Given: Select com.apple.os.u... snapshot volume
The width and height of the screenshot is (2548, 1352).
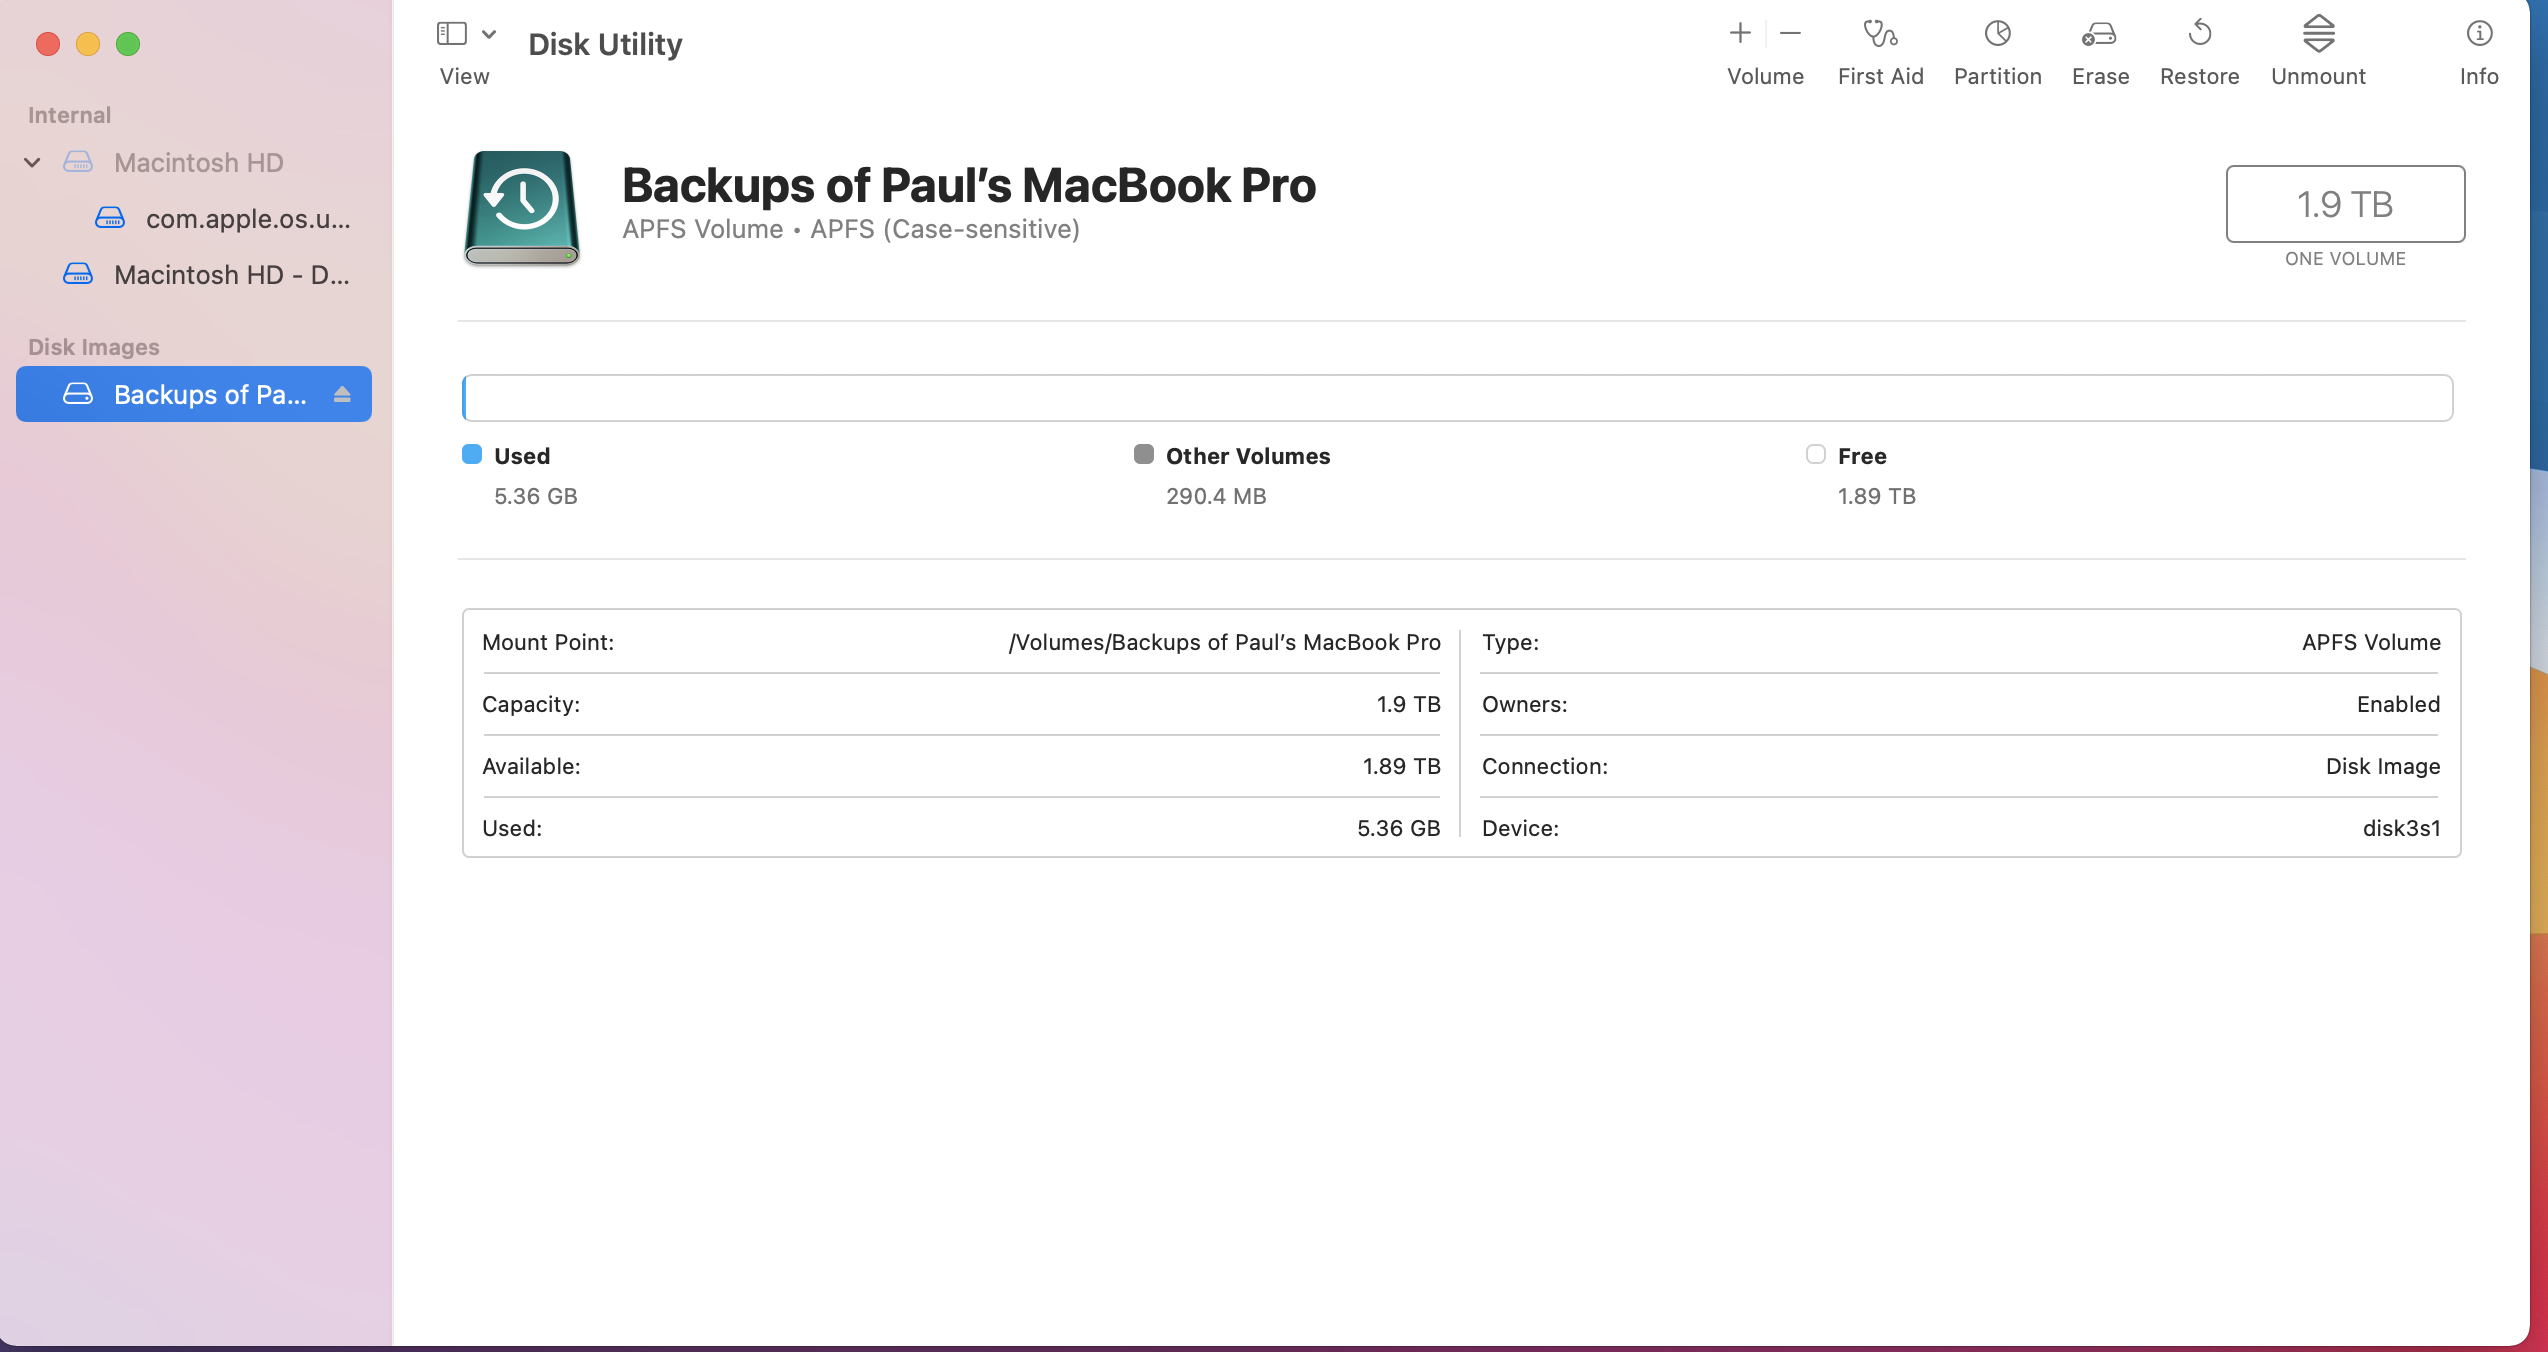Looking at the screenshot, I should [247, 218].
